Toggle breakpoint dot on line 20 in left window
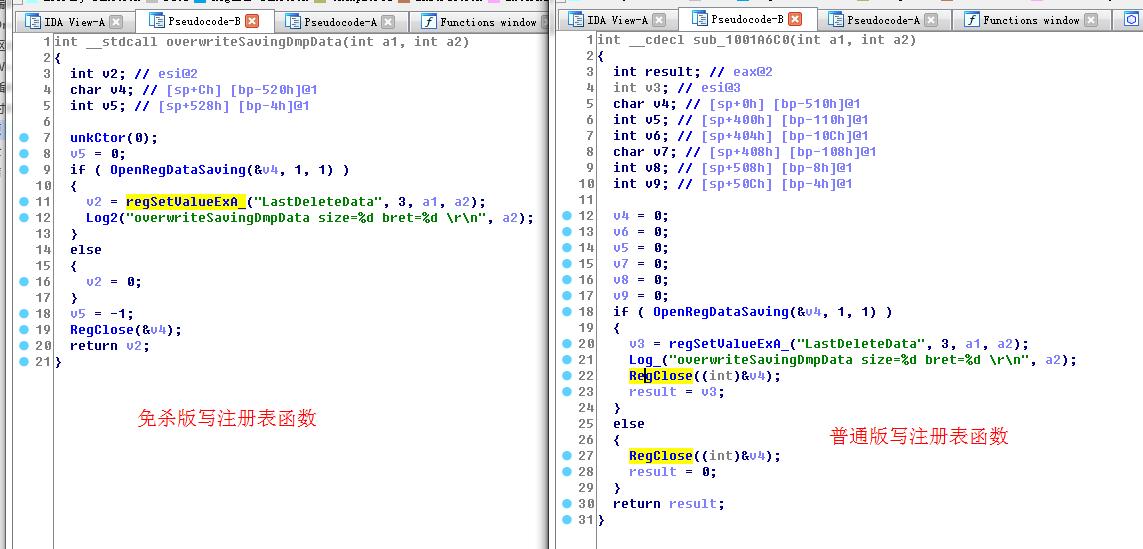Viewport: 1143px width, 549px height. point(24,346)
